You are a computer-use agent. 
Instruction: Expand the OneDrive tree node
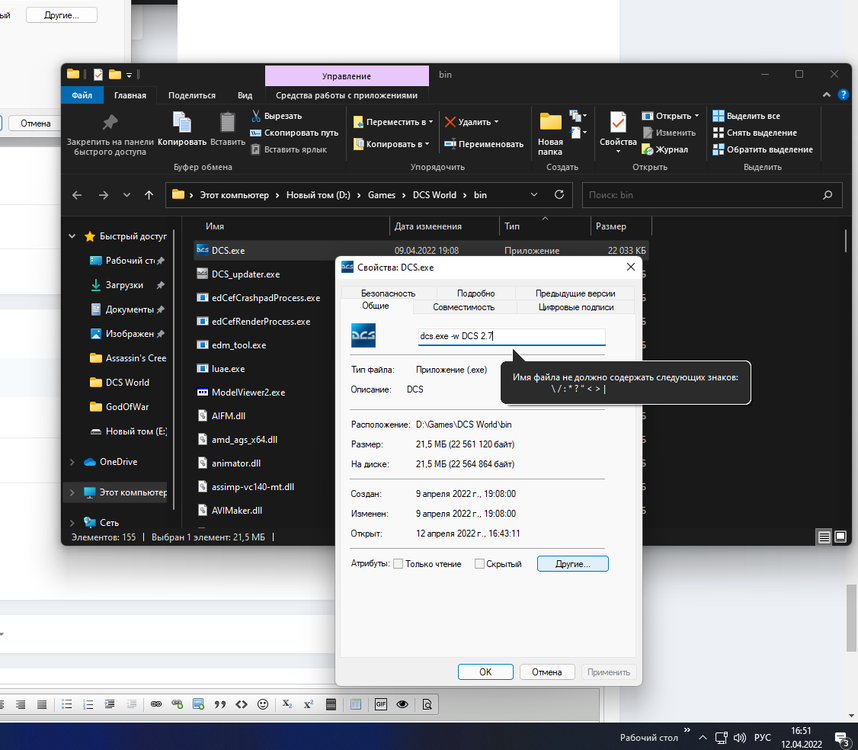(x=72, y=462)
